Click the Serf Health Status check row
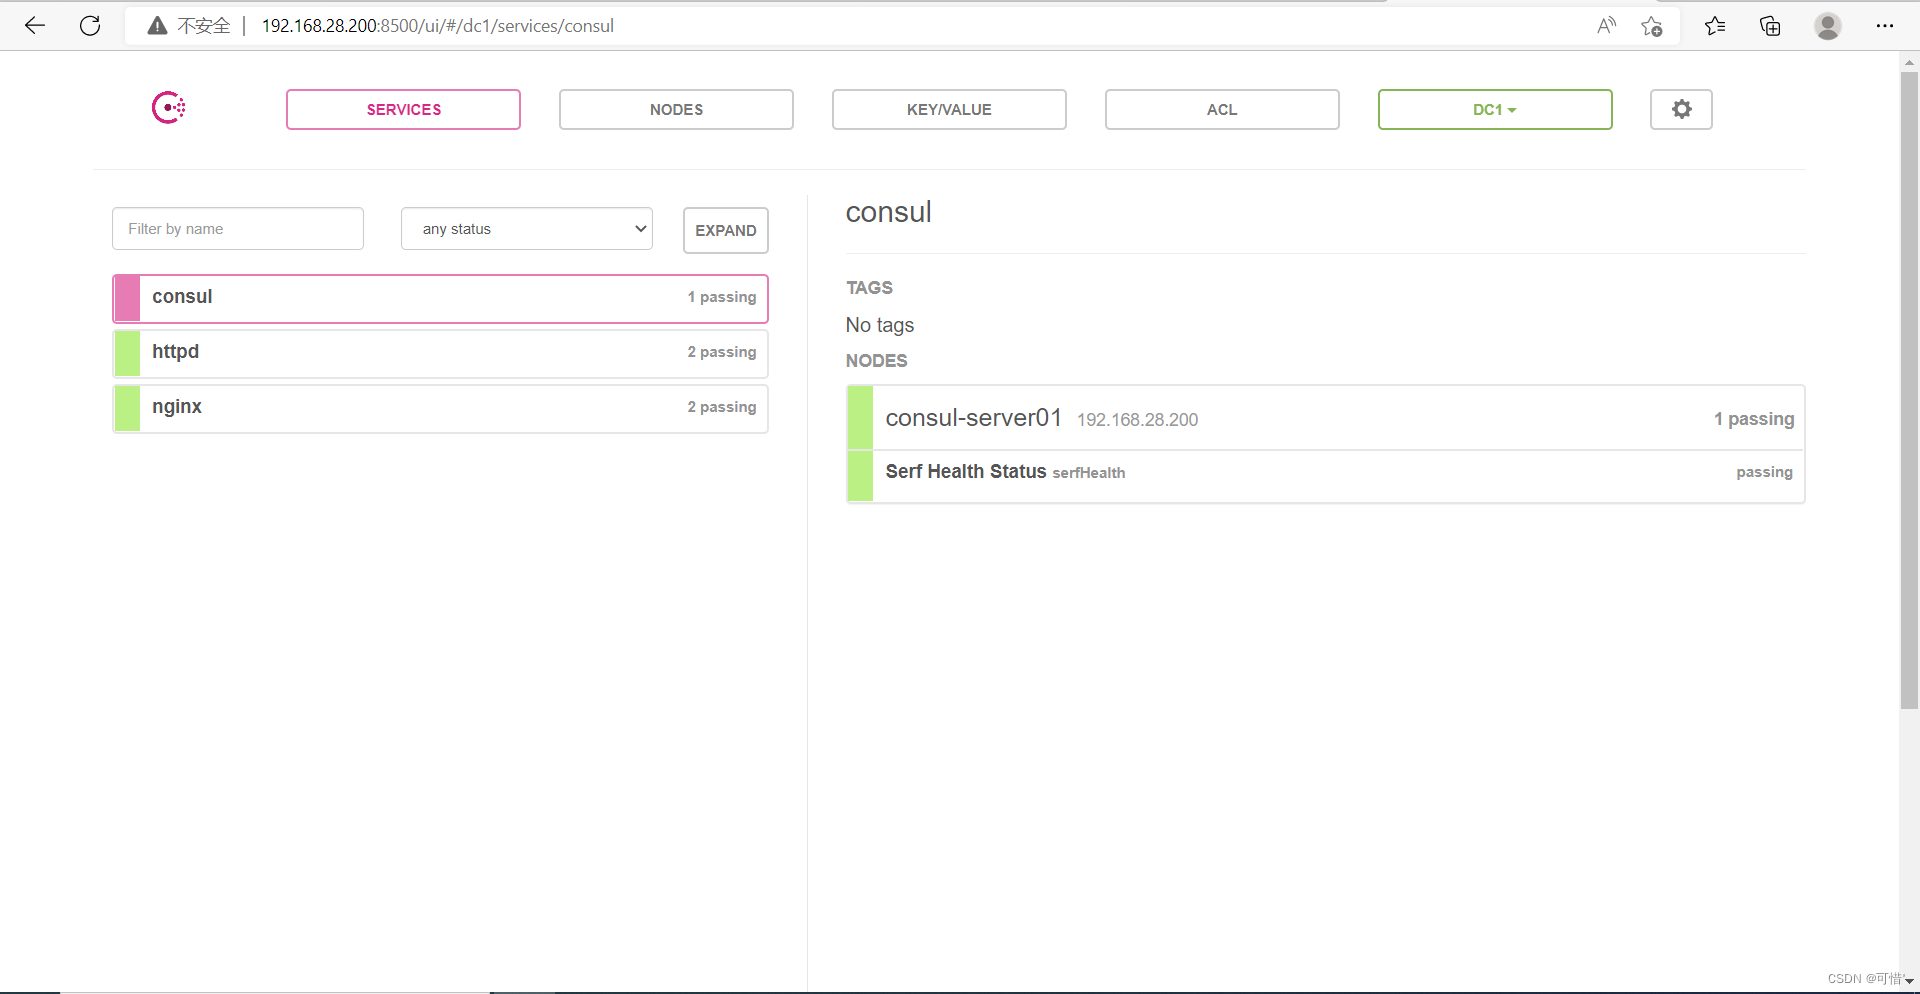This screenshot has height=994, width=1920. coord(1325,476)
